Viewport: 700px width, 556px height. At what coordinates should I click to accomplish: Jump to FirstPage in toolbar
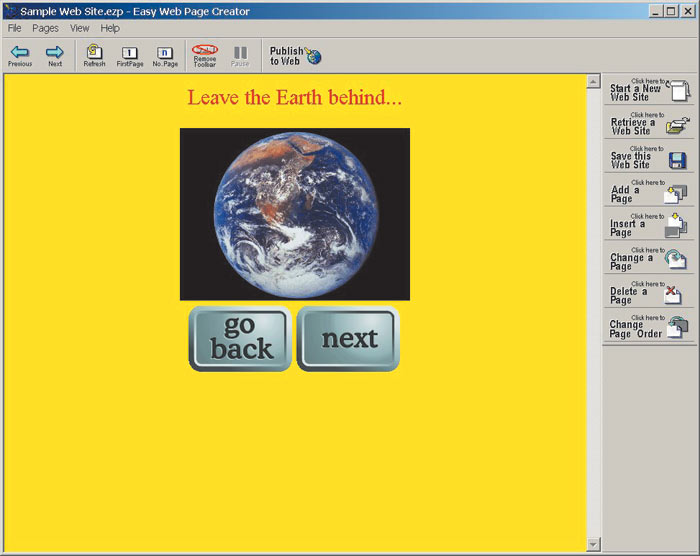[x=129, y=53]
